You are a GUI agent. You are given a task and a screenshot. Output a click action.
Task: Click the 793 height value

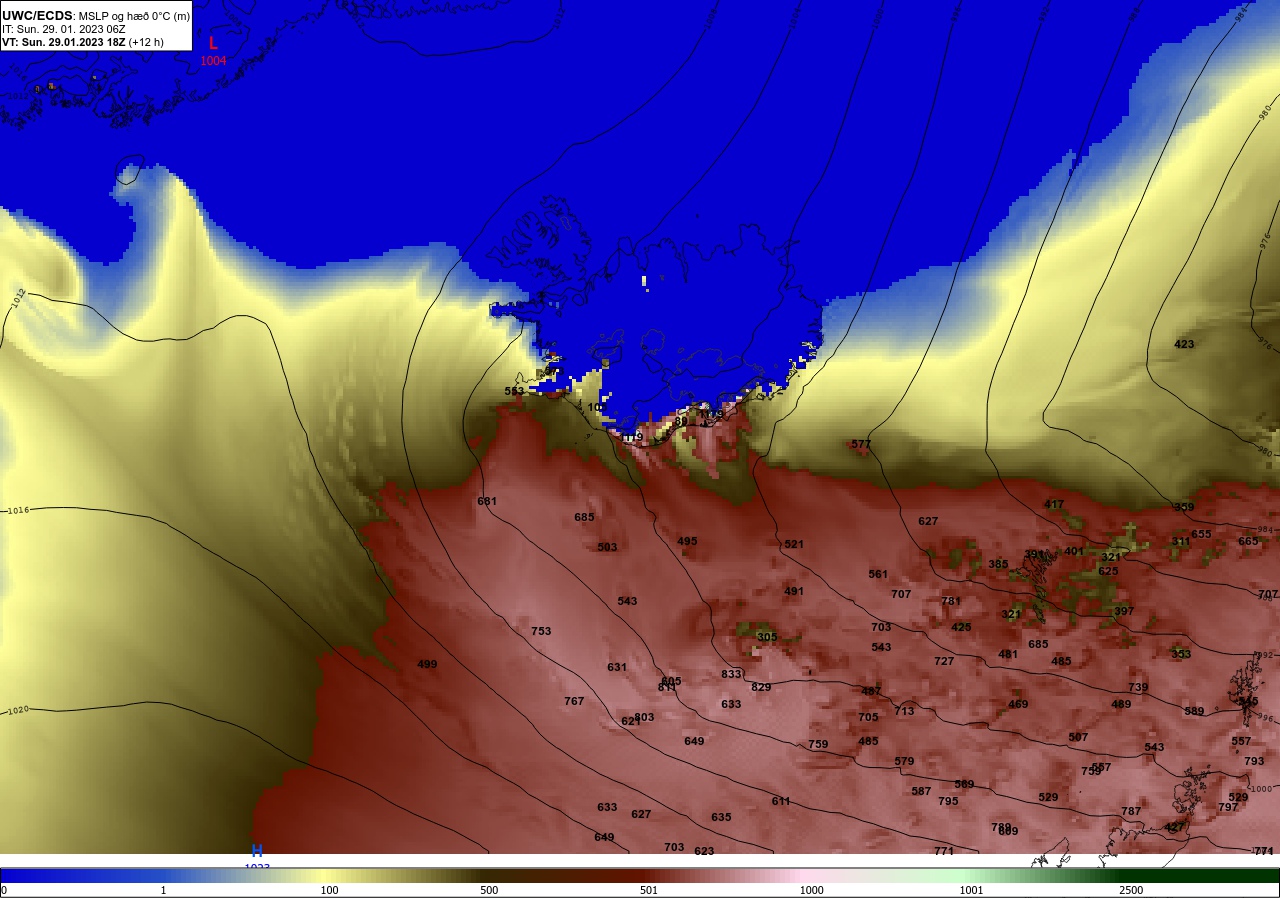pyautogui.click(x=1254, y=761)
